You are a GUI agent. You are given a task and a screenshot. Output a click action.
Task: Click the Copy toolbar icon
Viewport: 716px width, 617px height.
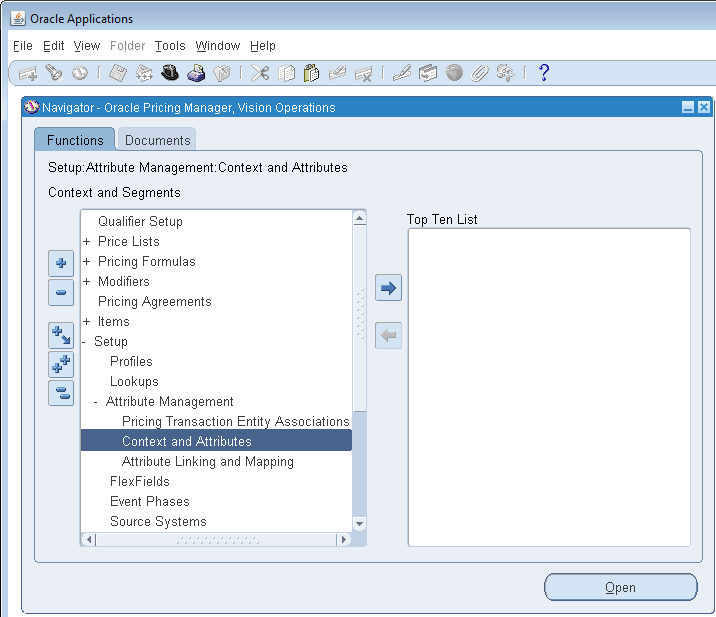[286, 73]
